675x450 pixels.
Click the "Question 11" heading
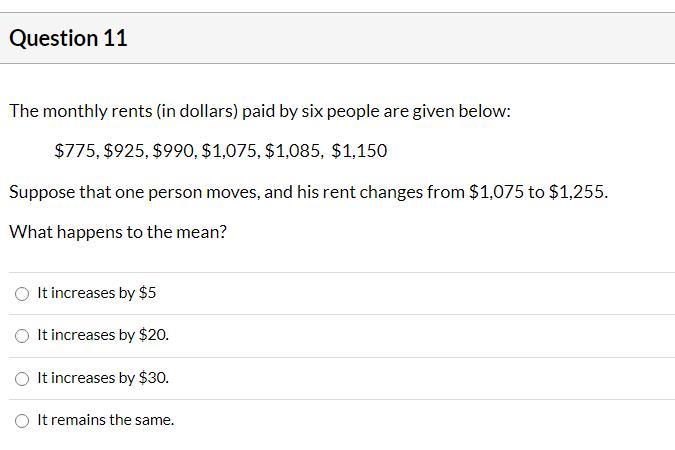[68, 38]
